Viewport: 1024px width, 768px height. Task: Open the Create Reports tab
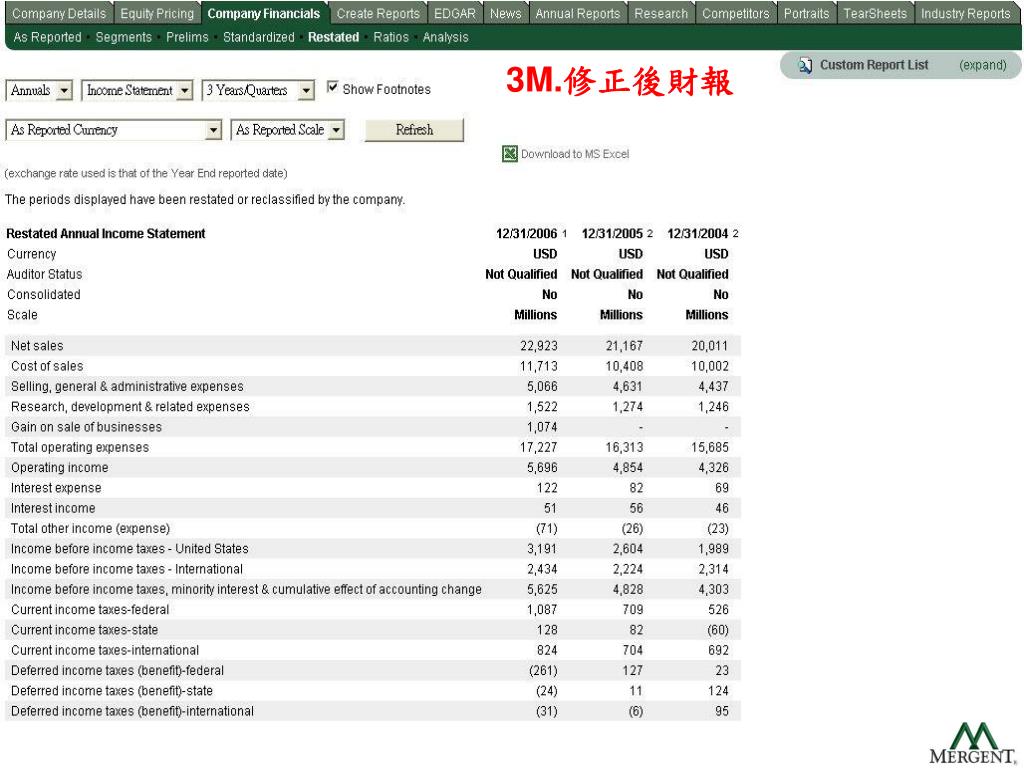(x=378, y=13)
